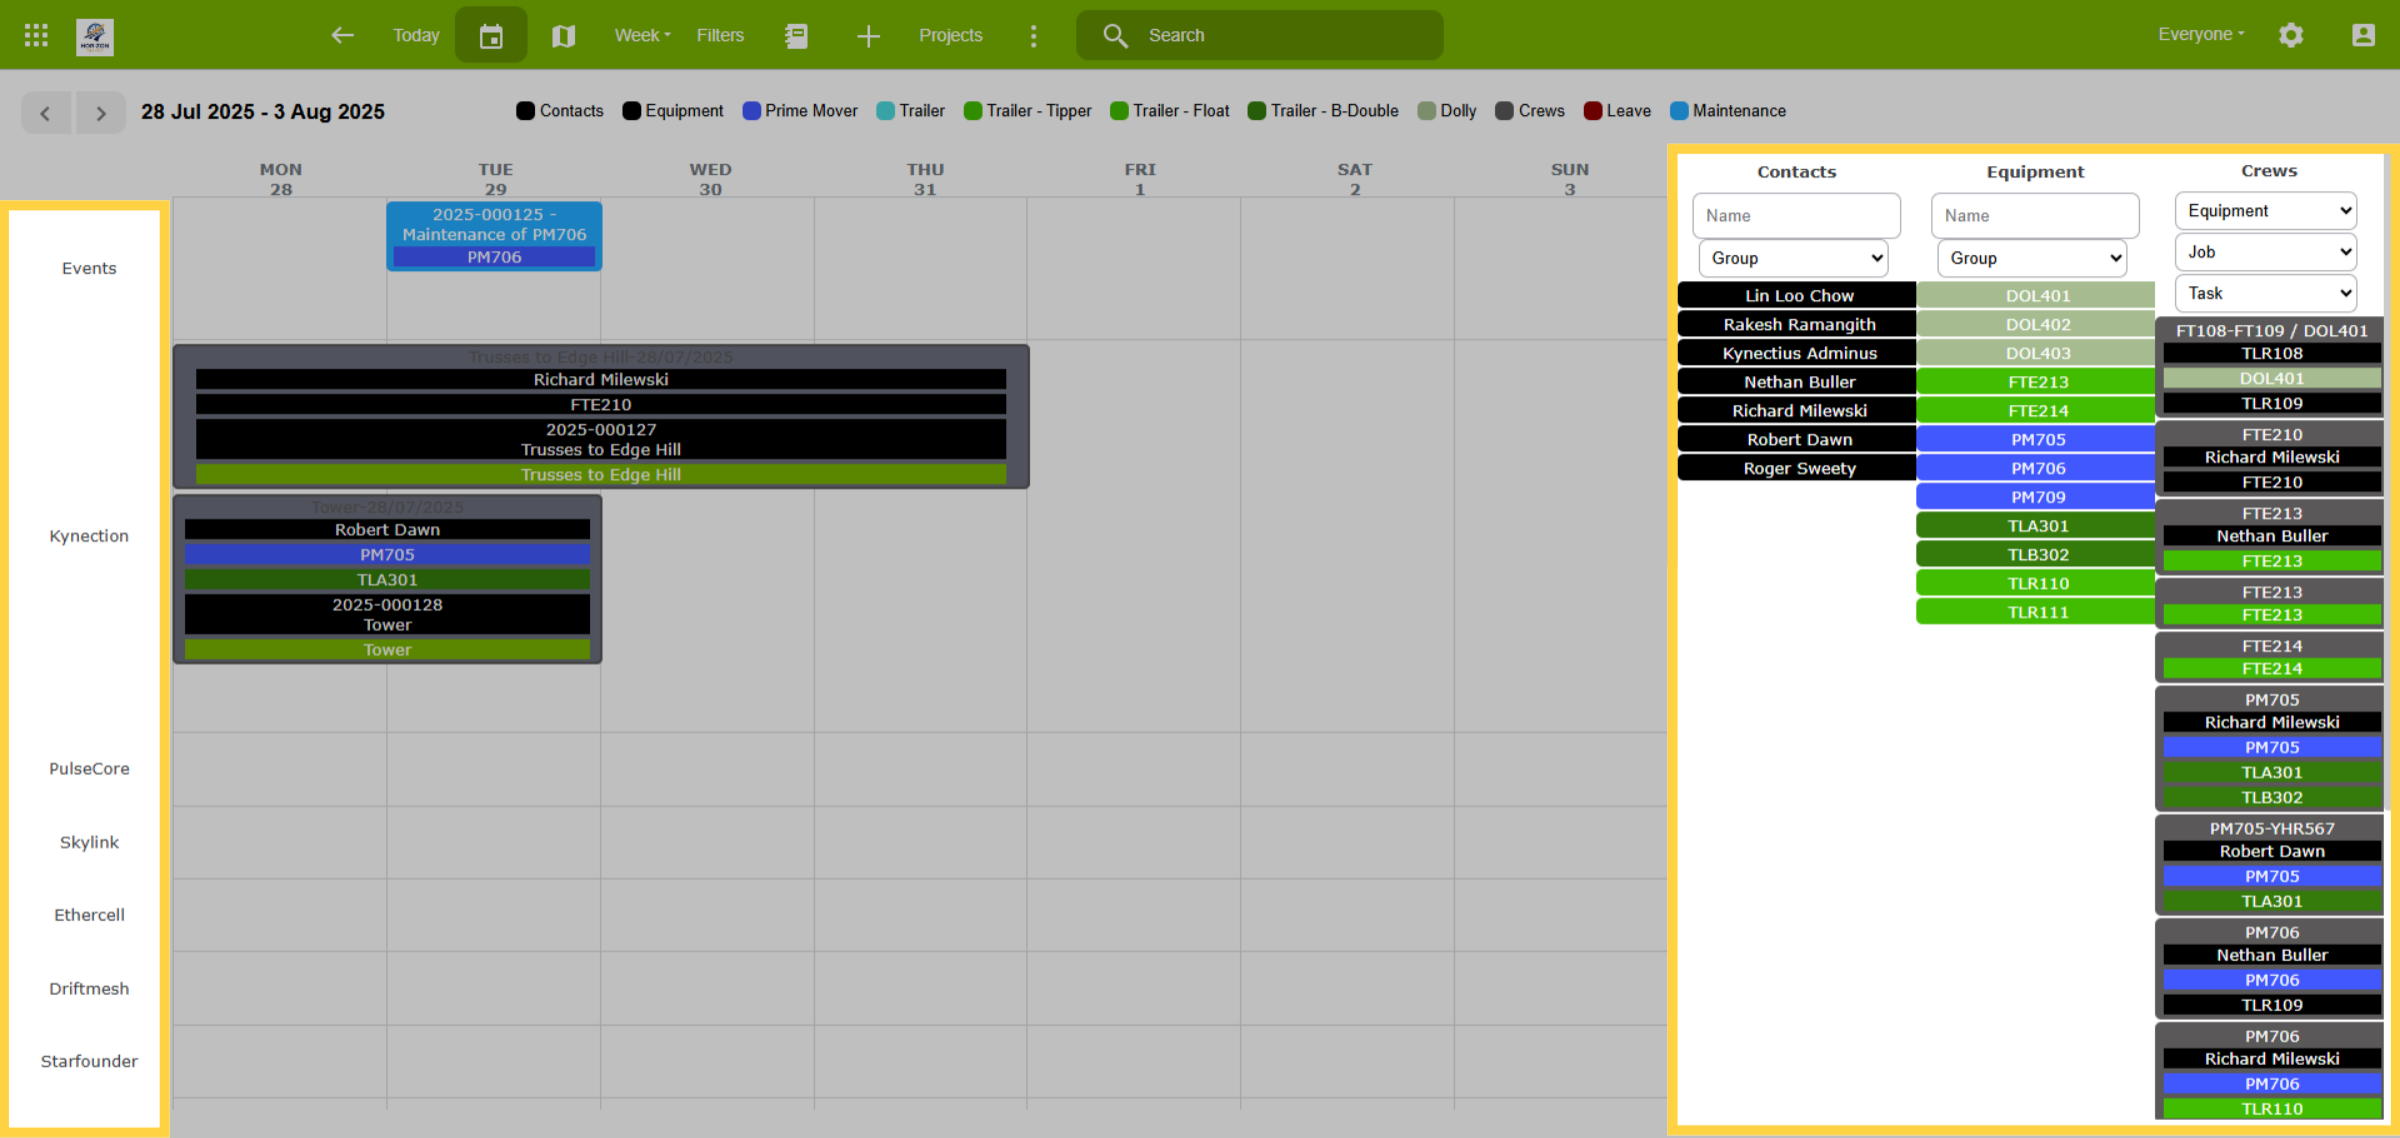Go to previous week chevron
Screen dimensions: 2400x1138
(x=46, y=113)
